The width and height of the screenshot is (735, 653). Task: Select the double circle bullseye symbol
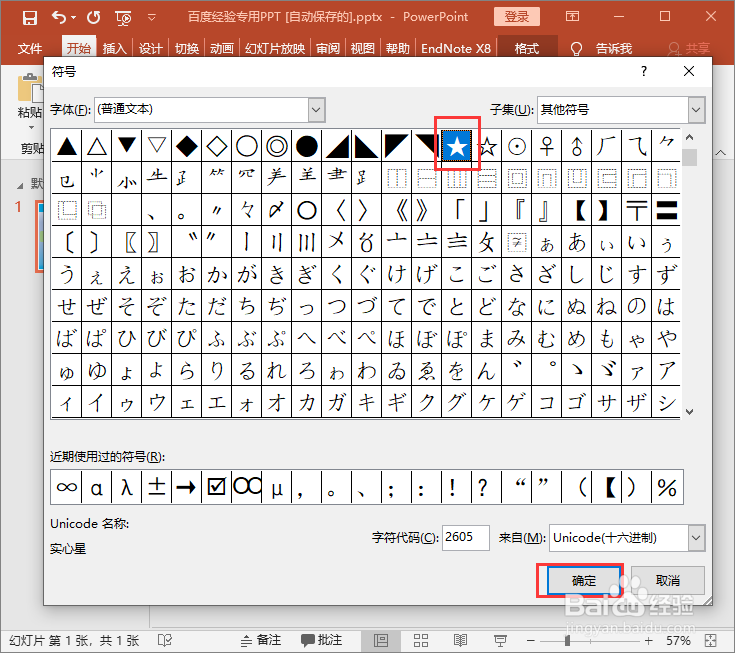coord(277,146)
